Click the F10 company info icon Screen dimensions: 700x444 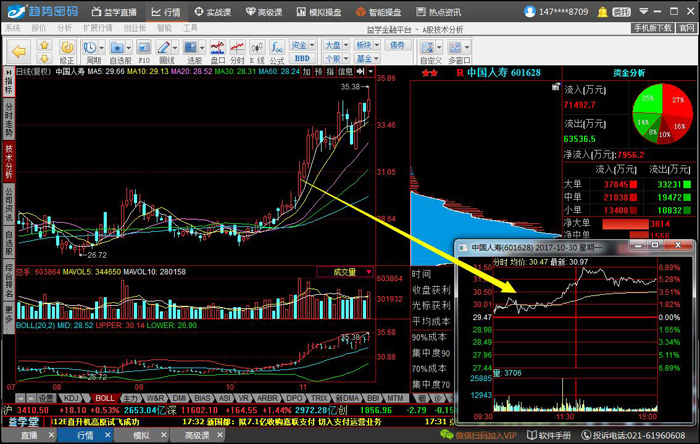143,51
